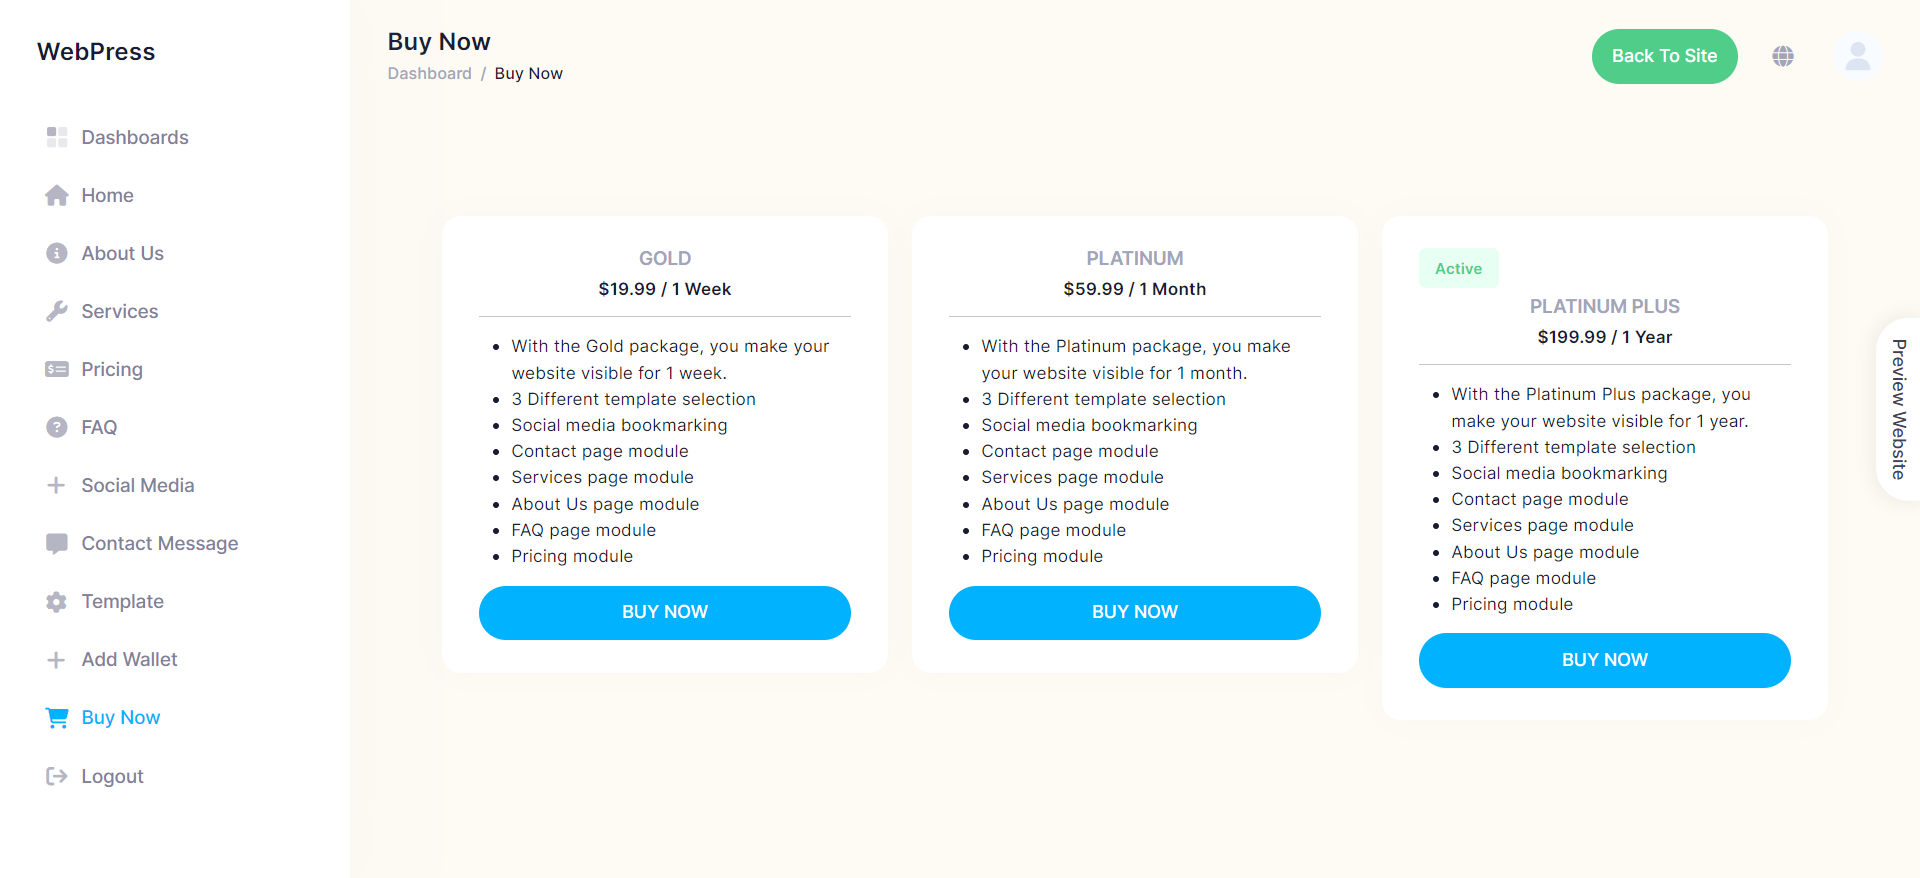The height and width of the screenshot is (878, 1920).
Task: Buy the Platinum Plus package
Action: pos(1604,660)
